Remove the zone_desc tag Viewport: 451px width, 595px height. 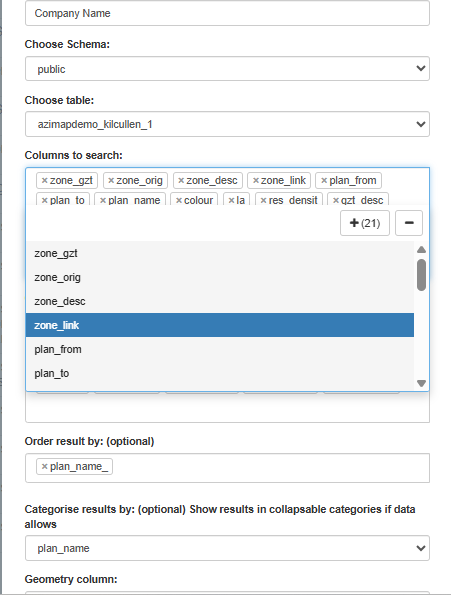(x=181, y=181)
